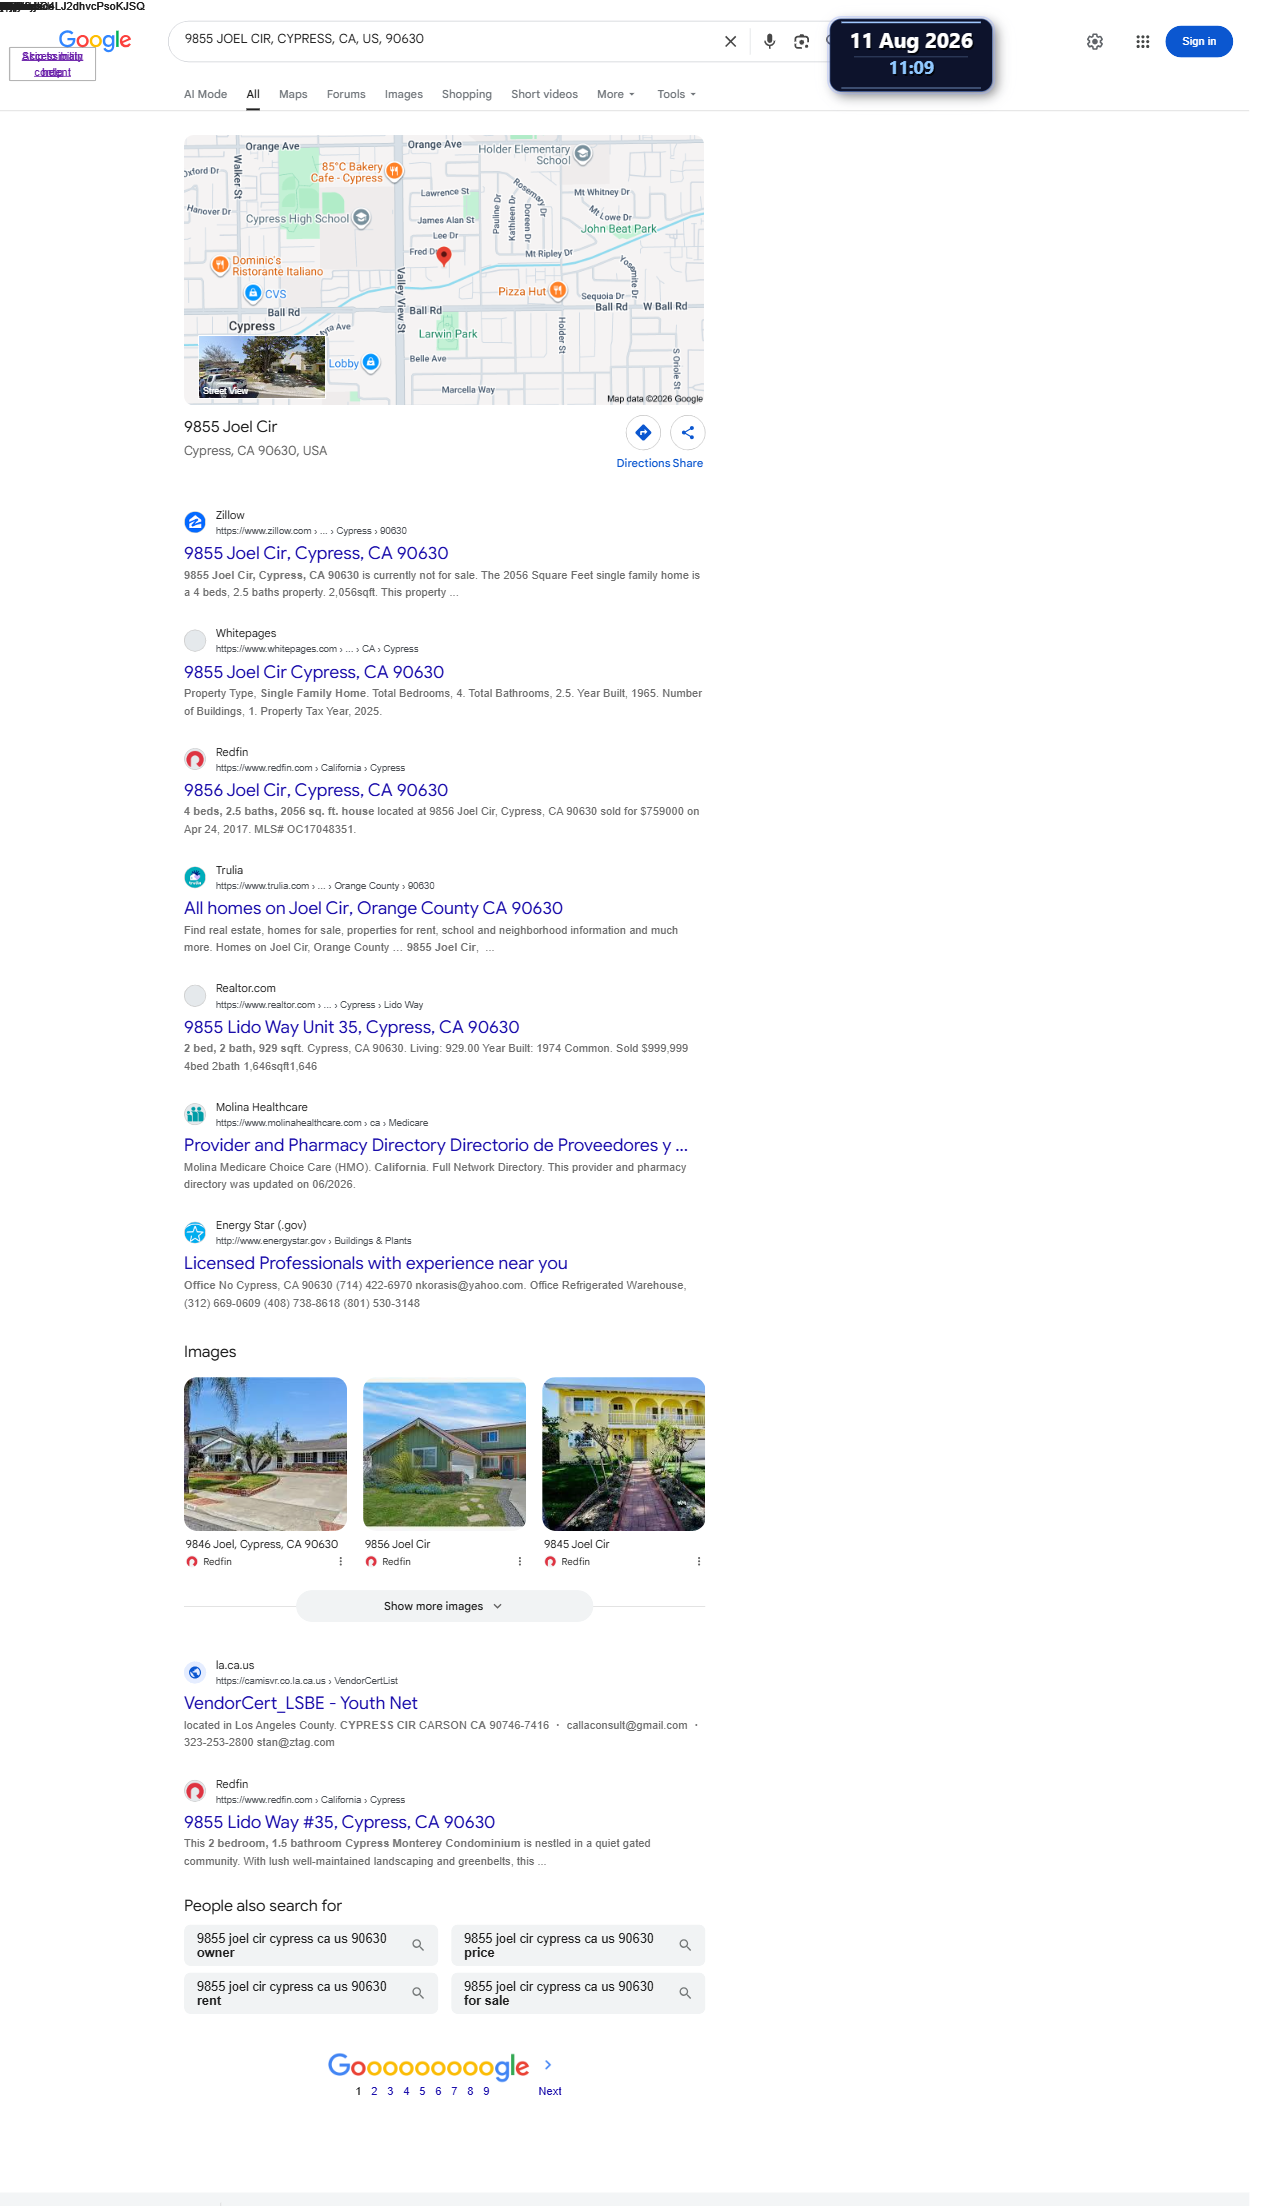The image size is (1264, 2206).
Task: Search related query ending in rent
Action: (x=311, y=1993)
